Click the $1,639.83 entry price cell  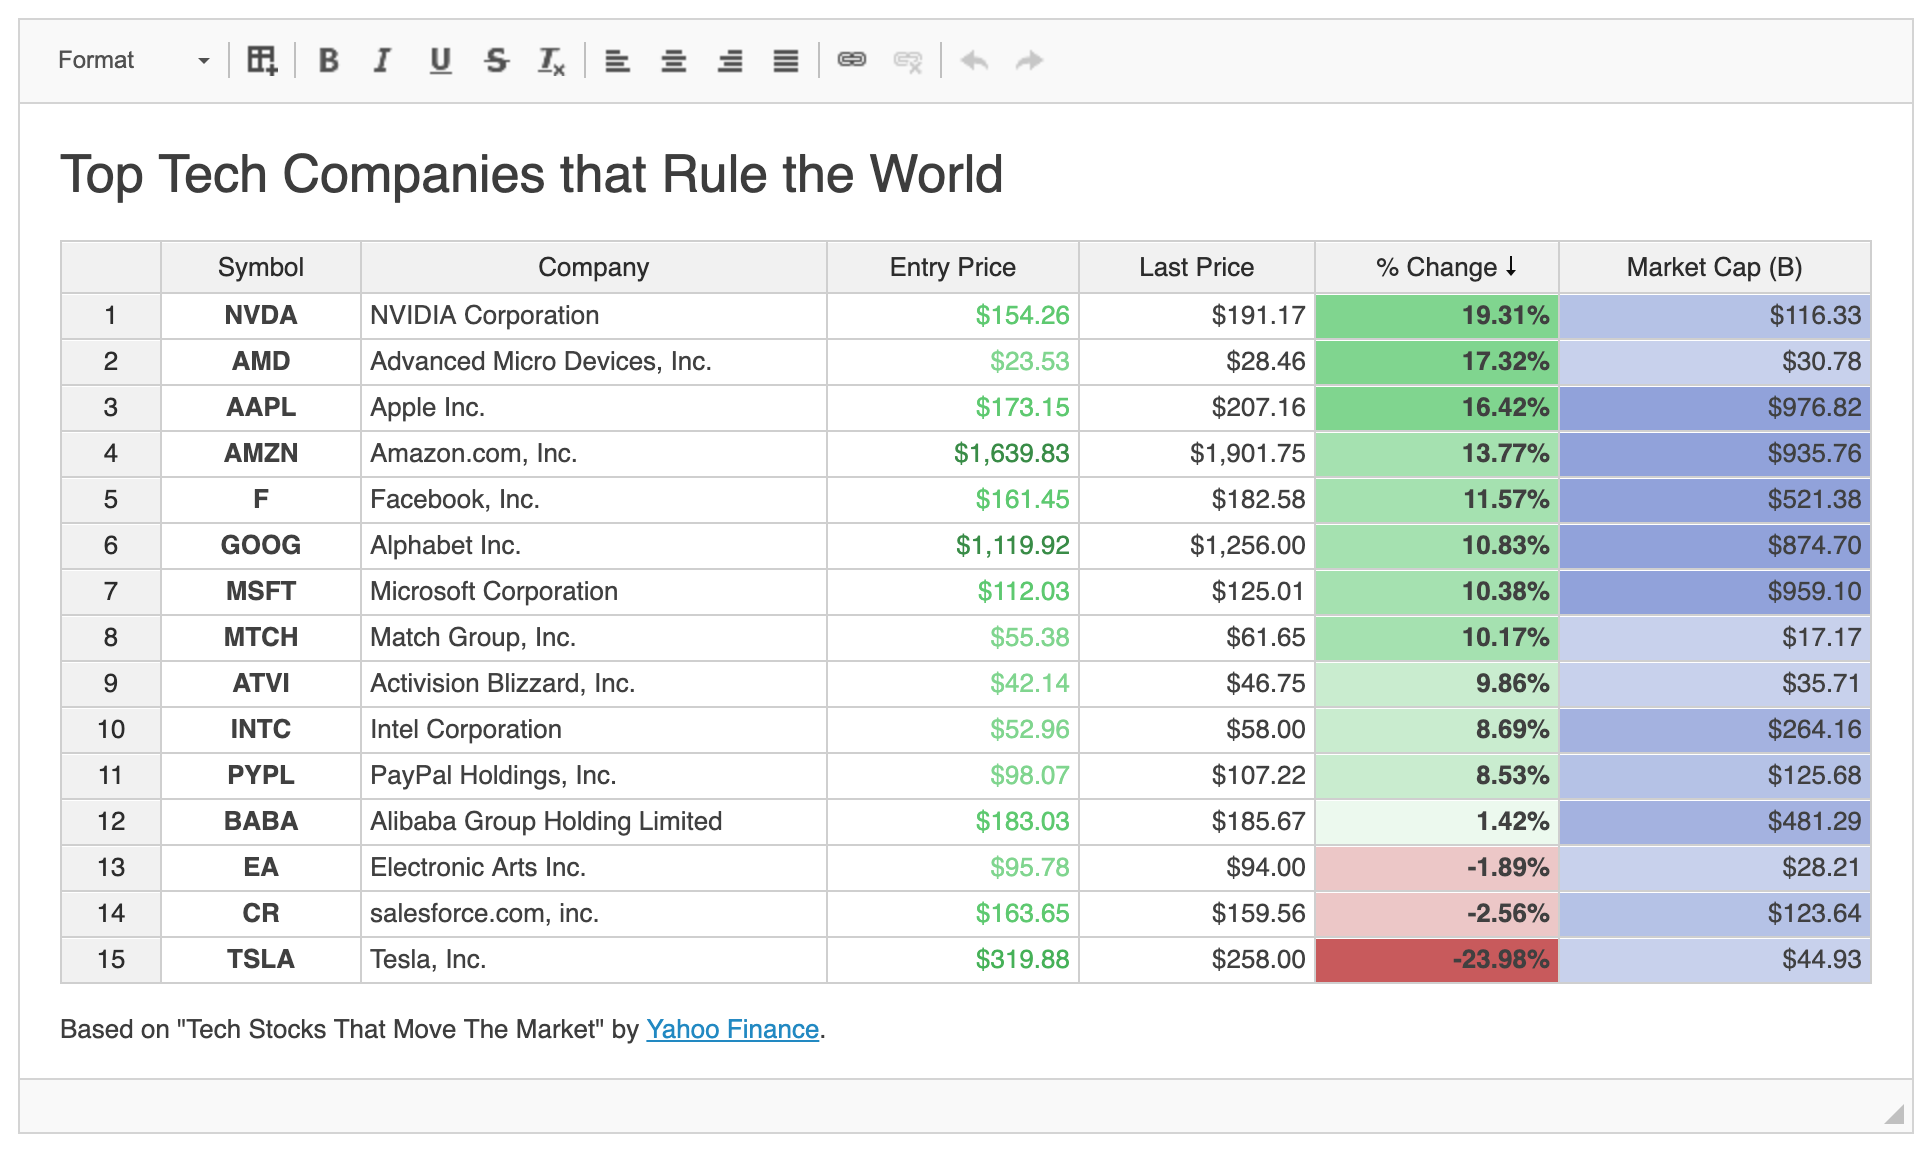point(953,453)
